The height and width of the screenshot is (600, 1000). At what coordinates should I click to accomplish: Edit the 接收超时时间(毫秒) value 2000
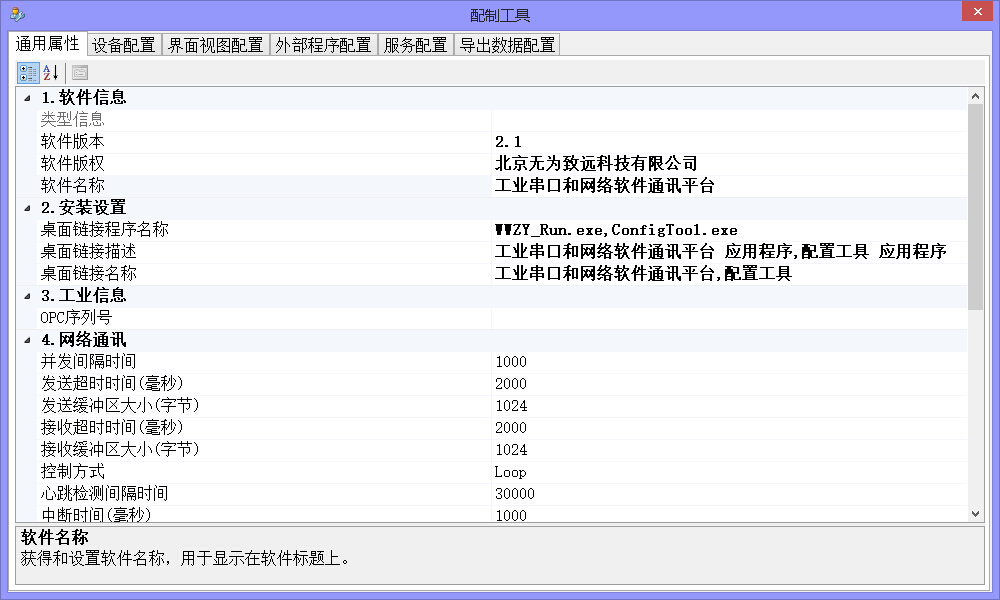click(729, 428)
